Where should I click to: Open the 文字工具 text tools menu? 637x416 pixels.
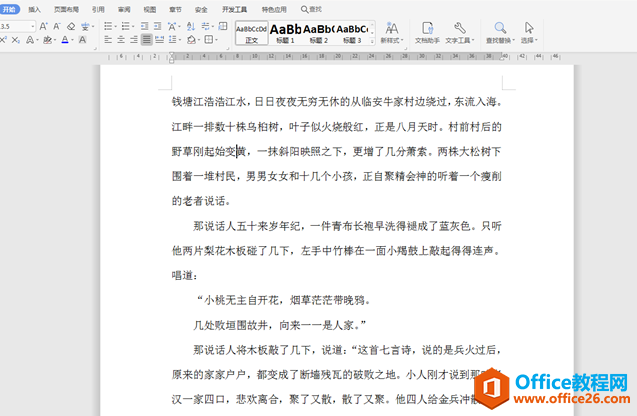(459, 32)
